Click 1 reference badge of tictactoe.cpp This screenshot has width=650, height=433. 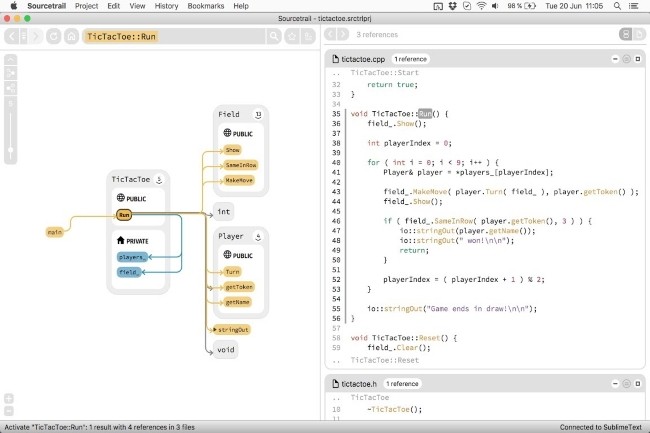[x=410, y=59]
